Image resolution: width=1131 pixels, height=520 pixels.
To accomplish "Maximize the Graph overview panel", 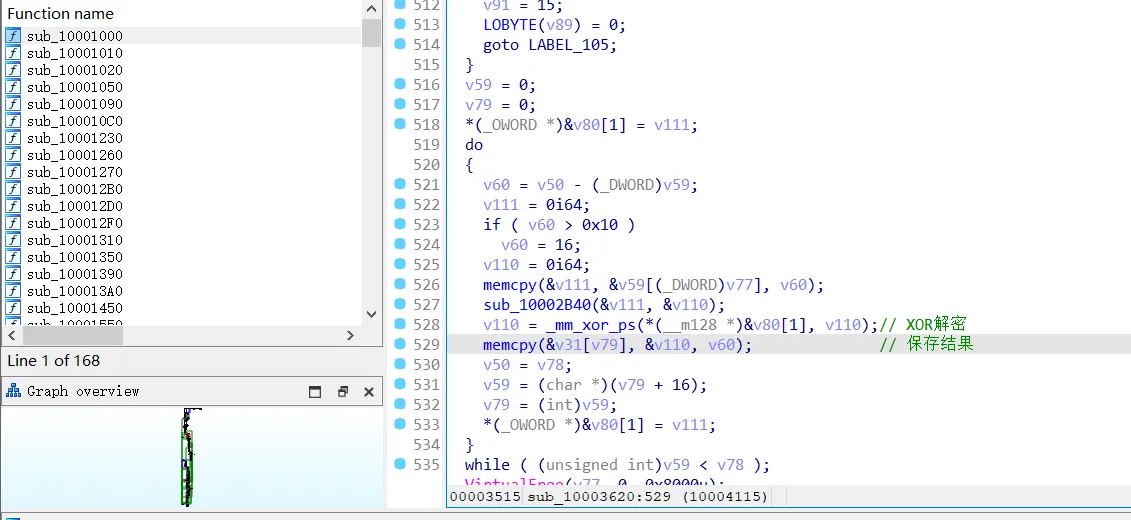I will tap(315, 392).
